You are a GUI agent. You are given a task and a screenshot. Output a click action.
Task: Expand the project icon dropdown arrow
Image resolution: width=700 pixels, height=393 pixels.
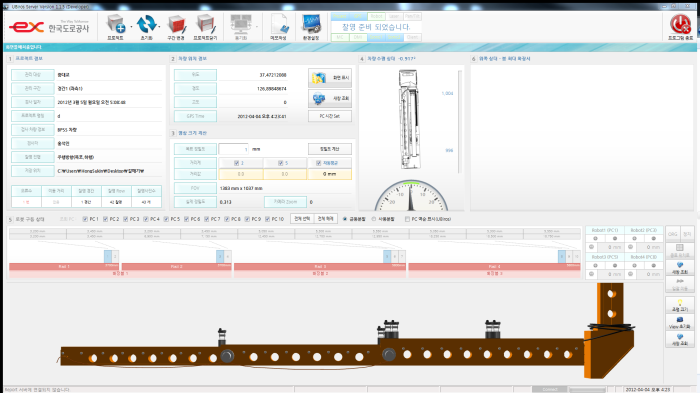pyautogui.click(x=131, y=27)
